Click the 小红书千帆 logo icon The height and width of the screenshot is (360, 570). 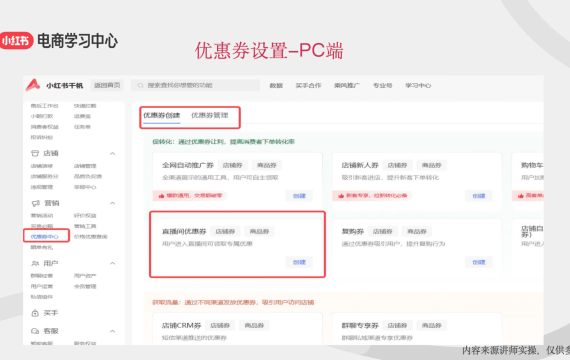[33, 85]
